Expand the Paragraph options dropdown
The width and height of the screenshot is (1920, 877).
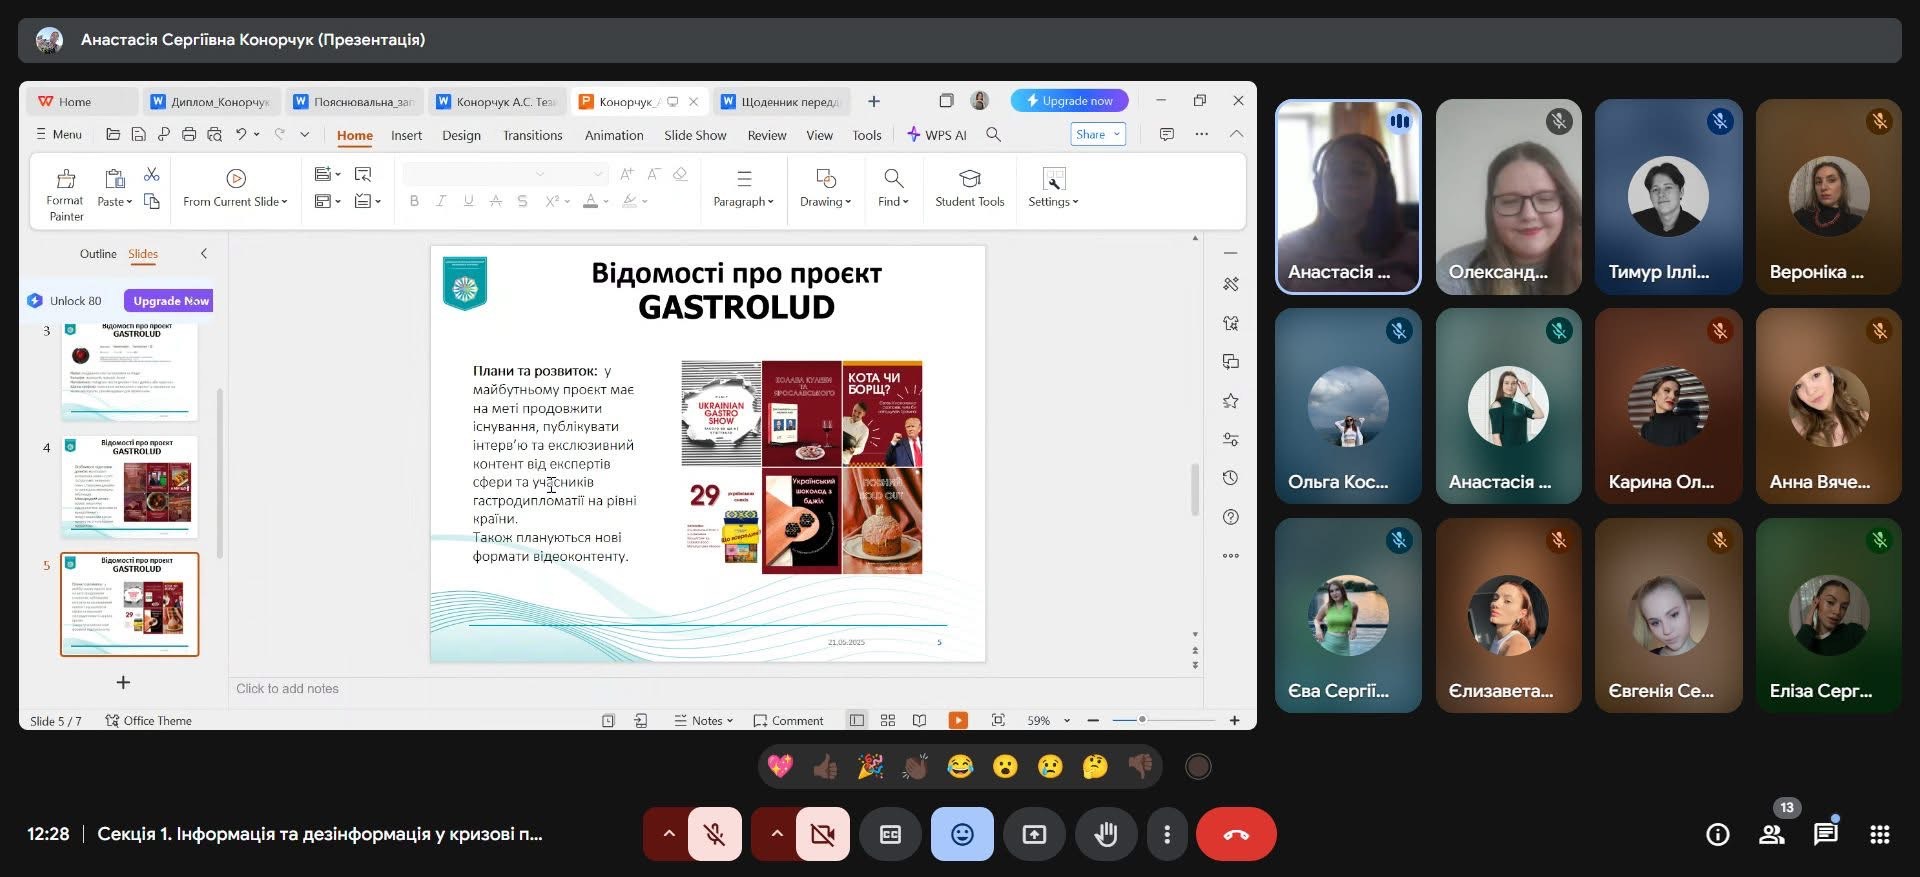click(x=743, y=201)
